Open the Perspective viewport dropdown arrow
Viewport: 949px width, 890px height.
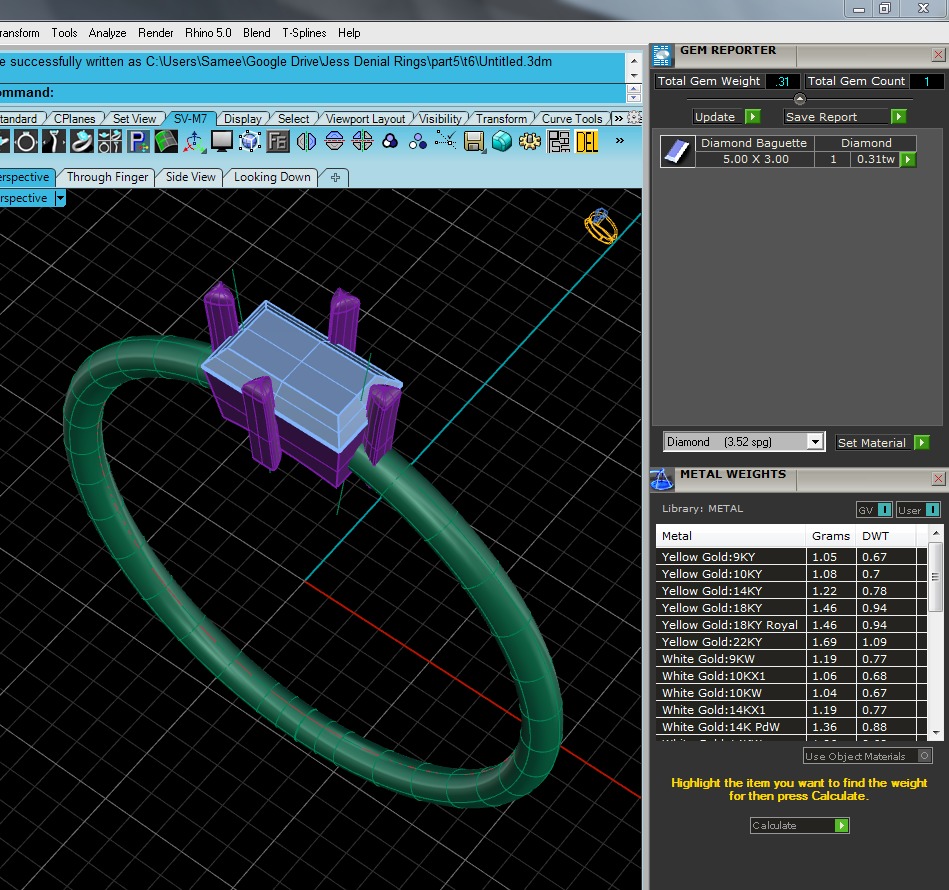point(60,198)
